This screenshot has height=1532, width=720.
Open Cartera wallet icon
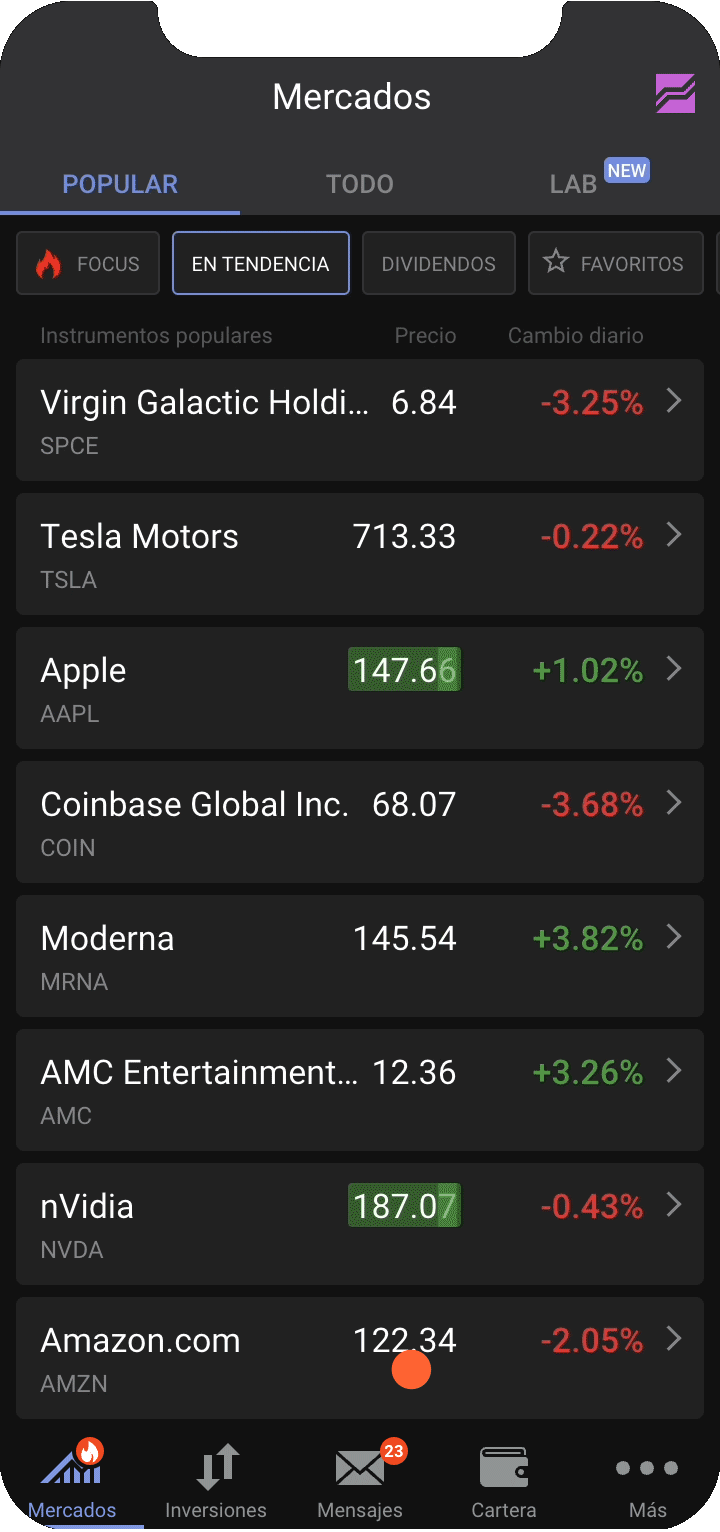[x=503, y=1467]
